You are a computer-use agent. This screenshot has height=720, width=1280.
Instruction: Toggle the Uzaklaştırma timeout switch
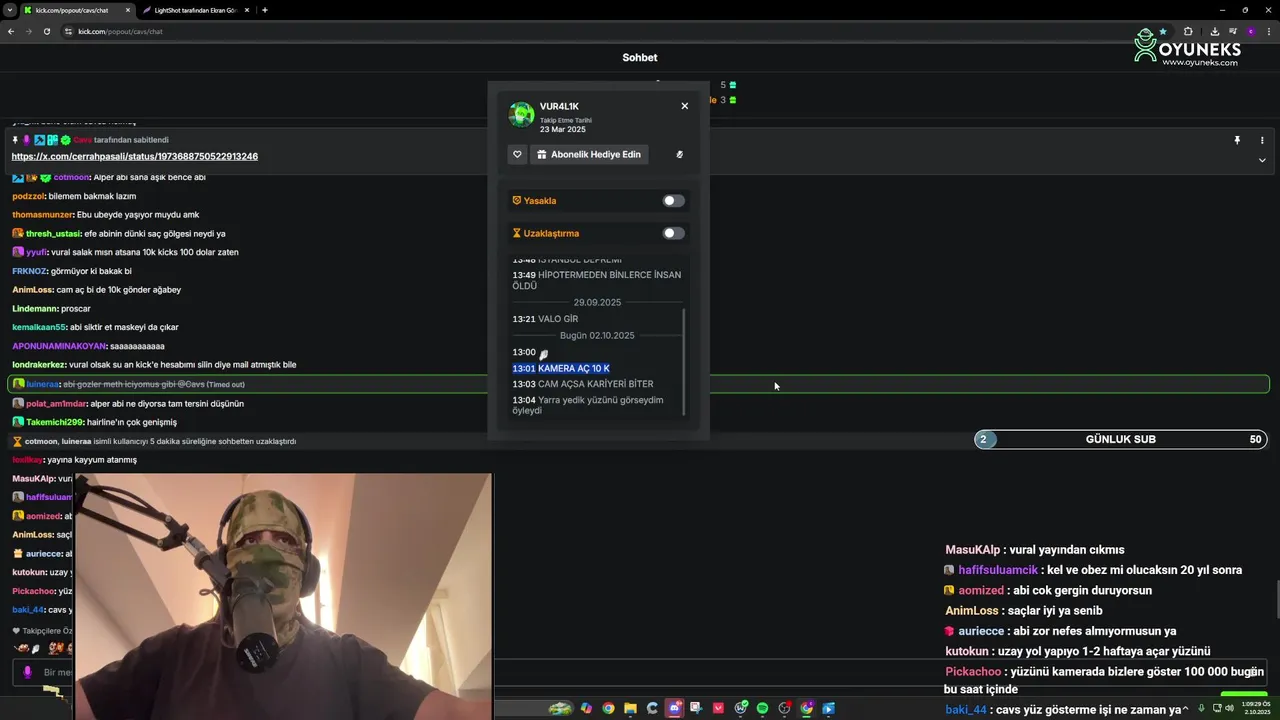click(x=673, y=233)
